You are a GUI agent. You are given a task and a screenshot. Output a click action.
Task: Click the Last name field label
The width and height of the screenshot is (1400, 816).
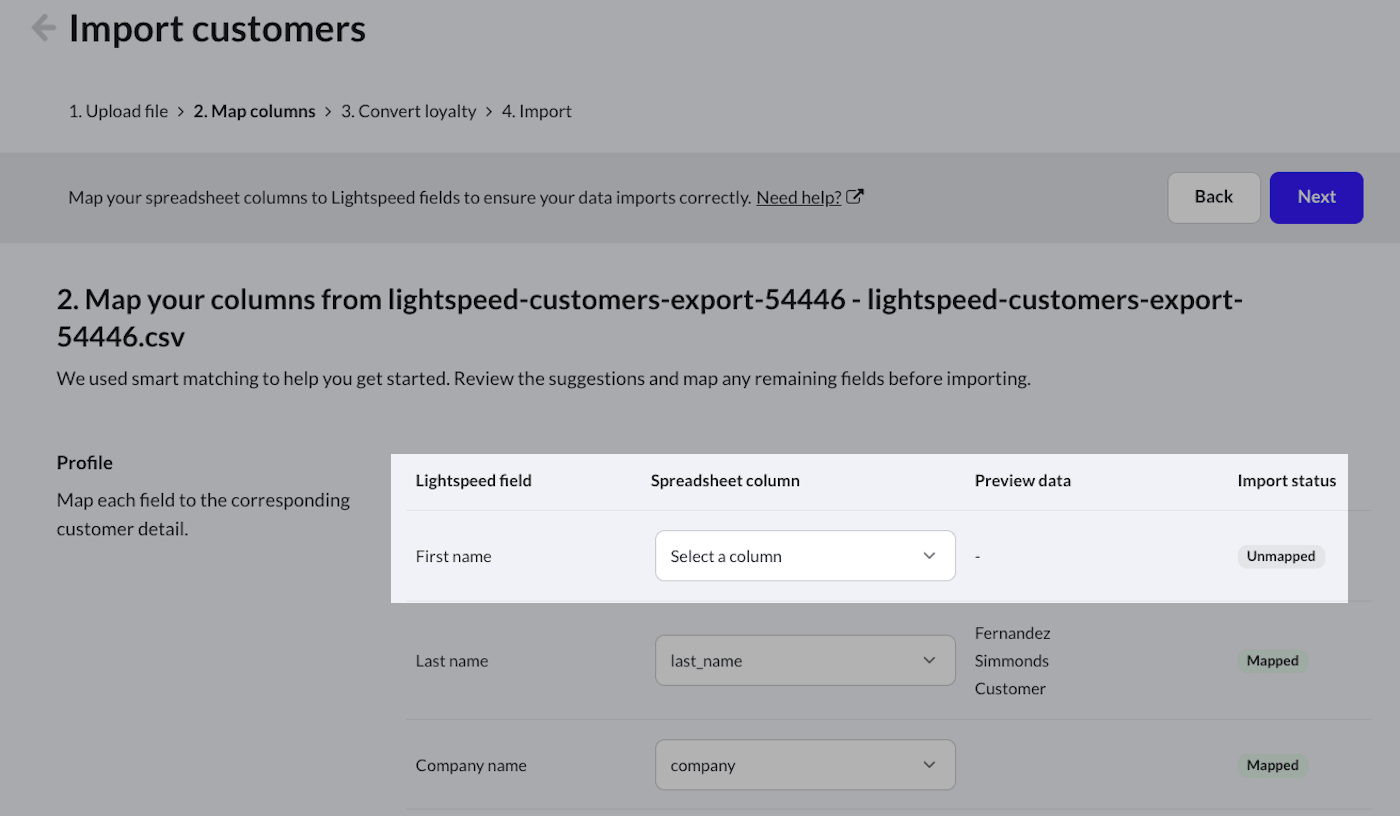(452, 661)
